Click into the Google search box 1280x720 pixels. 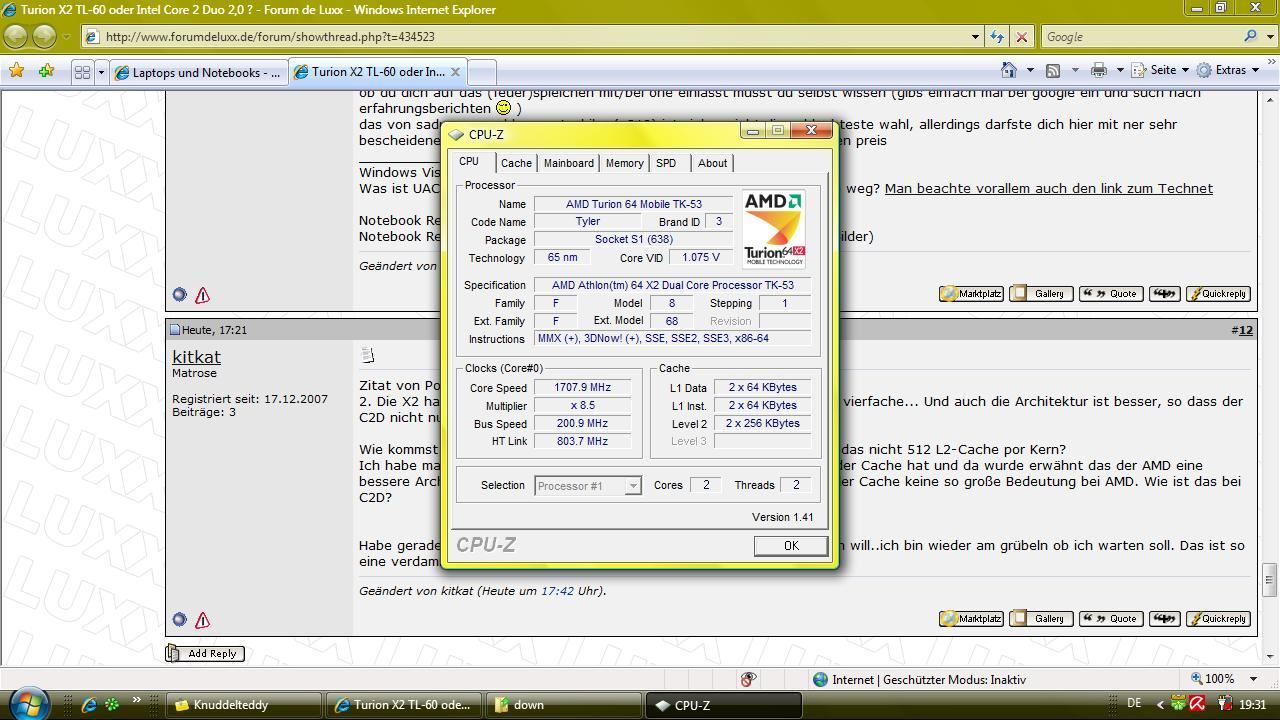(x=1140, y=36)
